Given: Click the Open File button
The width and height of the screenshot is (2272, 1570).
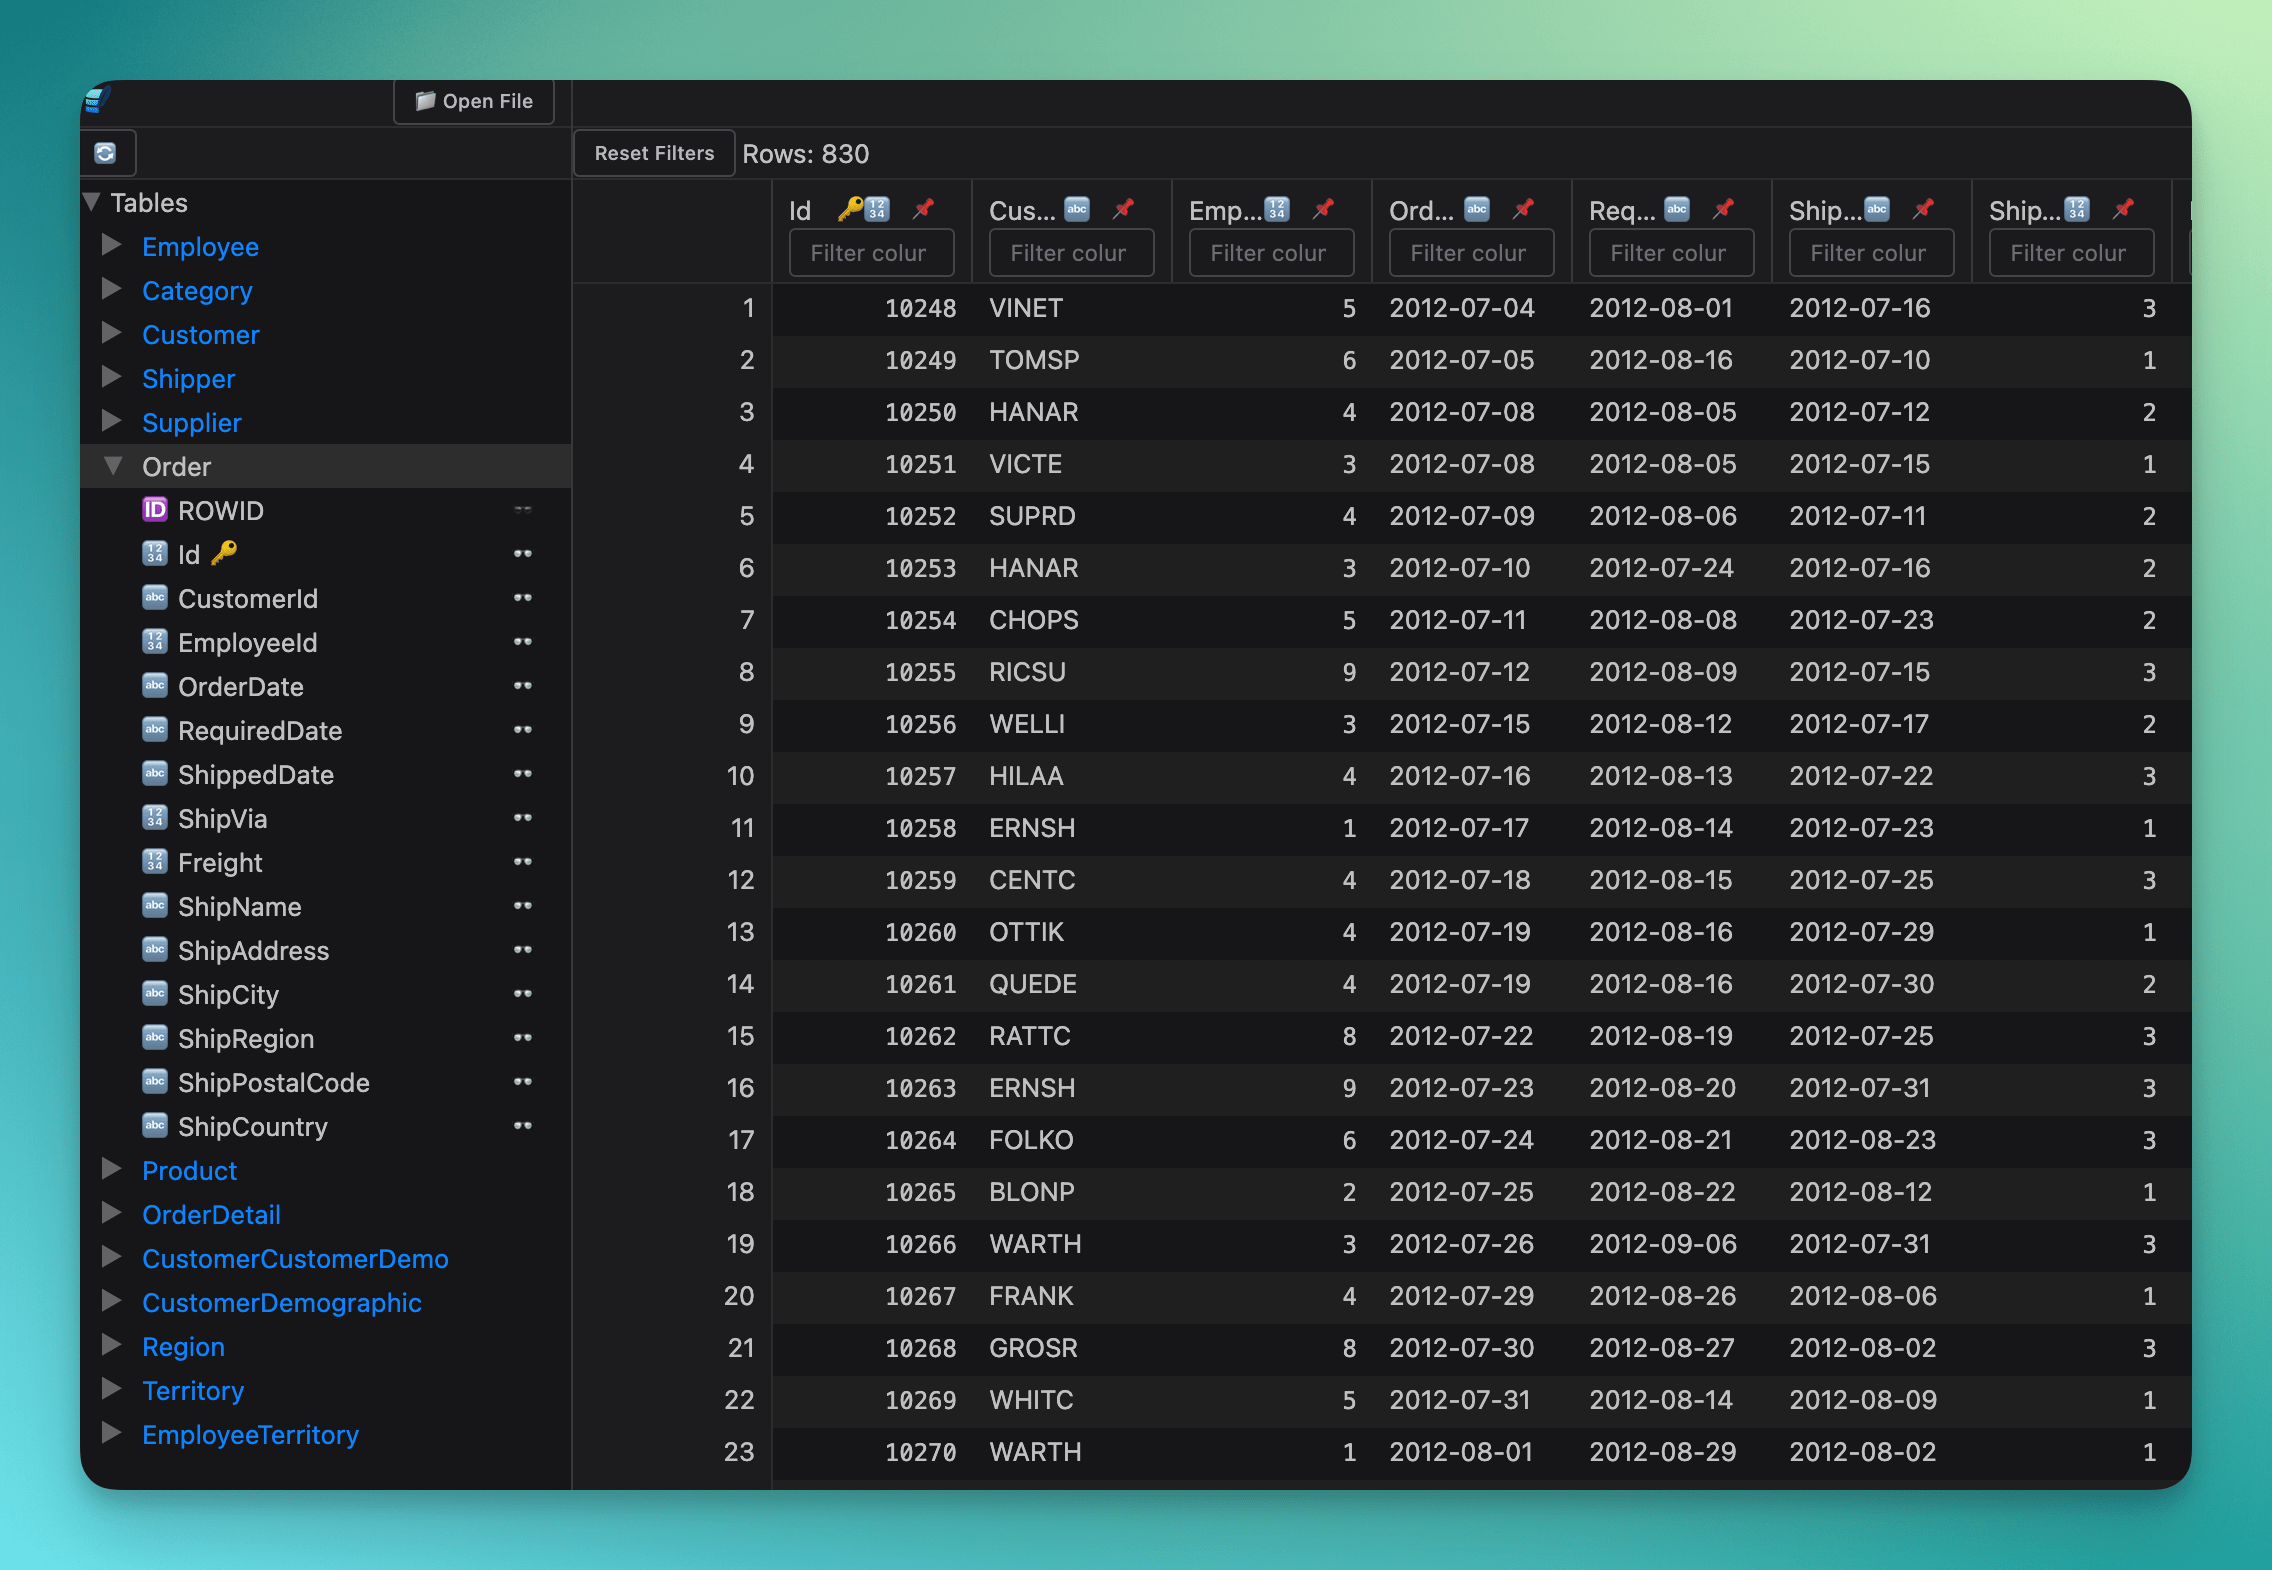Looking at the screenshot, I should 474,101.
